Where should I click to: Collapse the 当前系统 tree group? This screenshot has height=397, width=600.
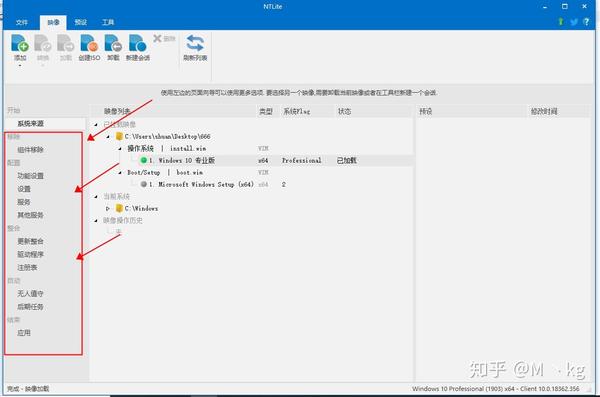96,196
